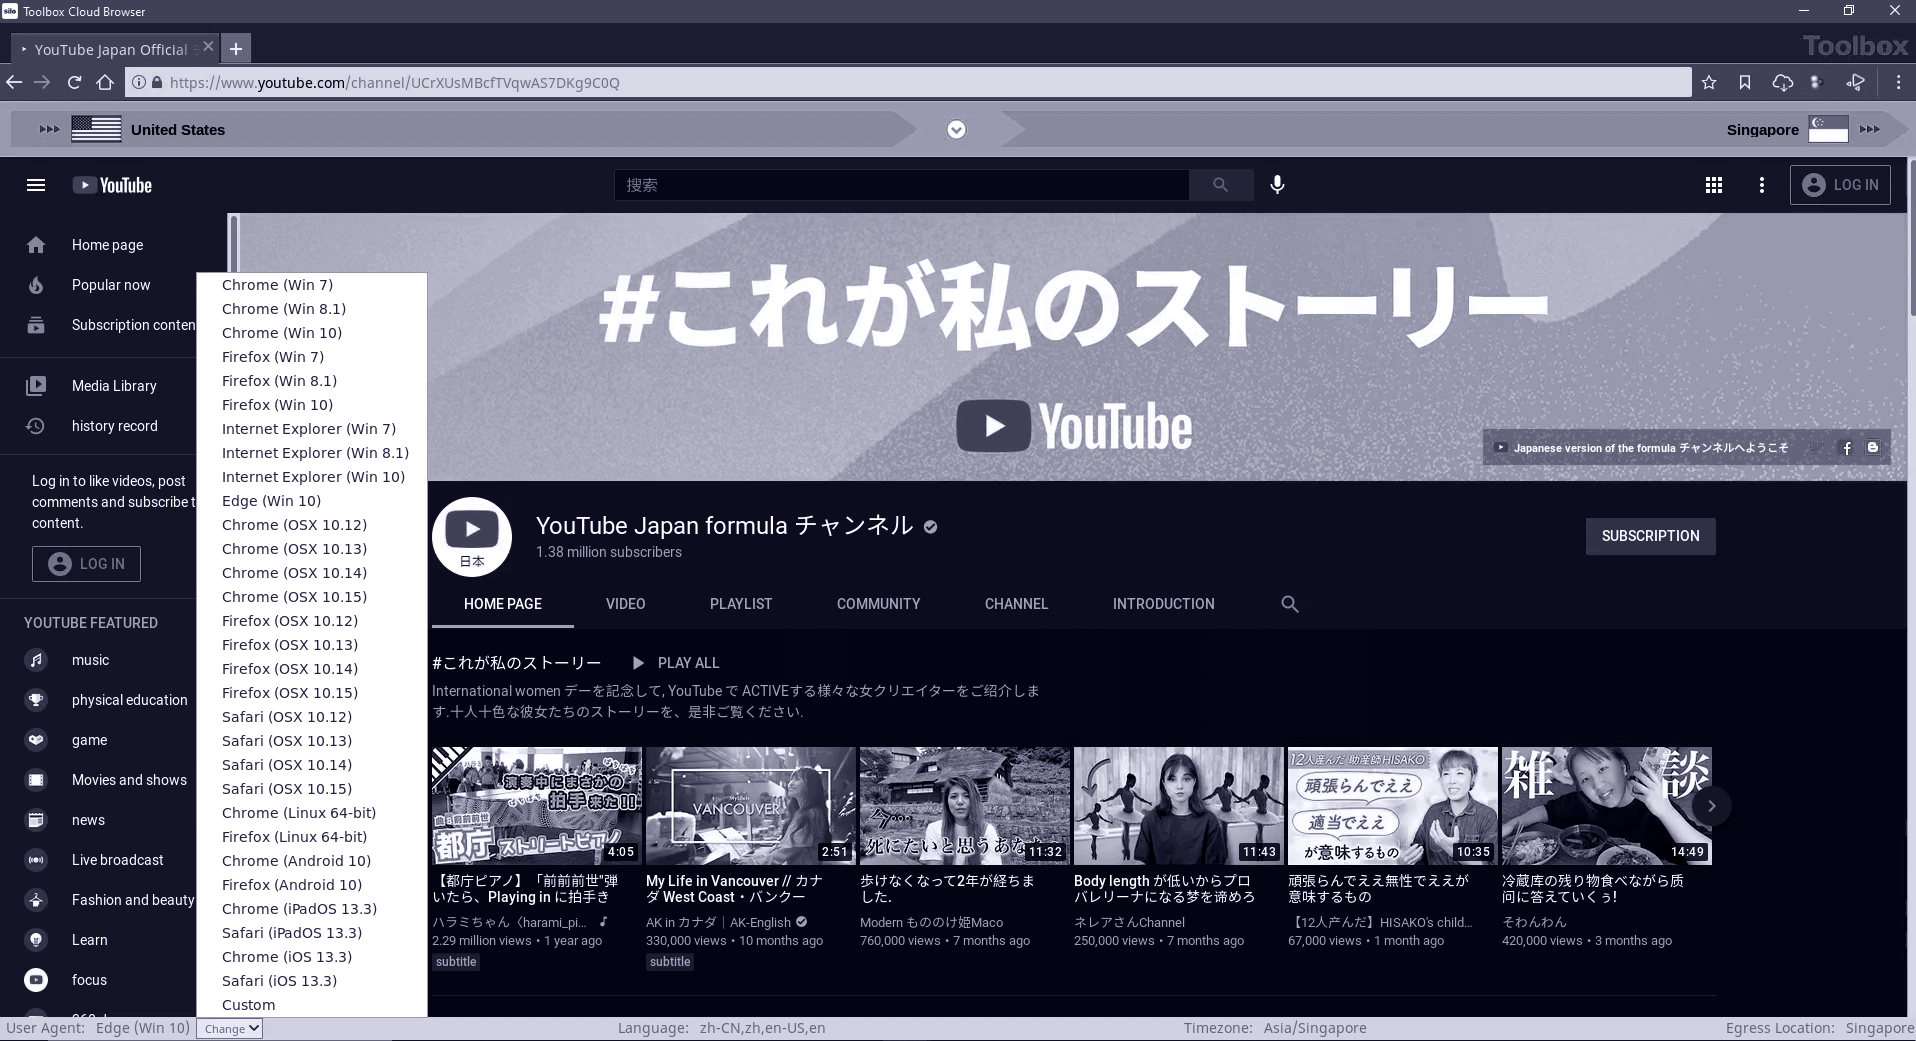Select Firefox (Linux 64-bit) user agent
The image size is (1916, 1041).
click(x=312, y=837)
